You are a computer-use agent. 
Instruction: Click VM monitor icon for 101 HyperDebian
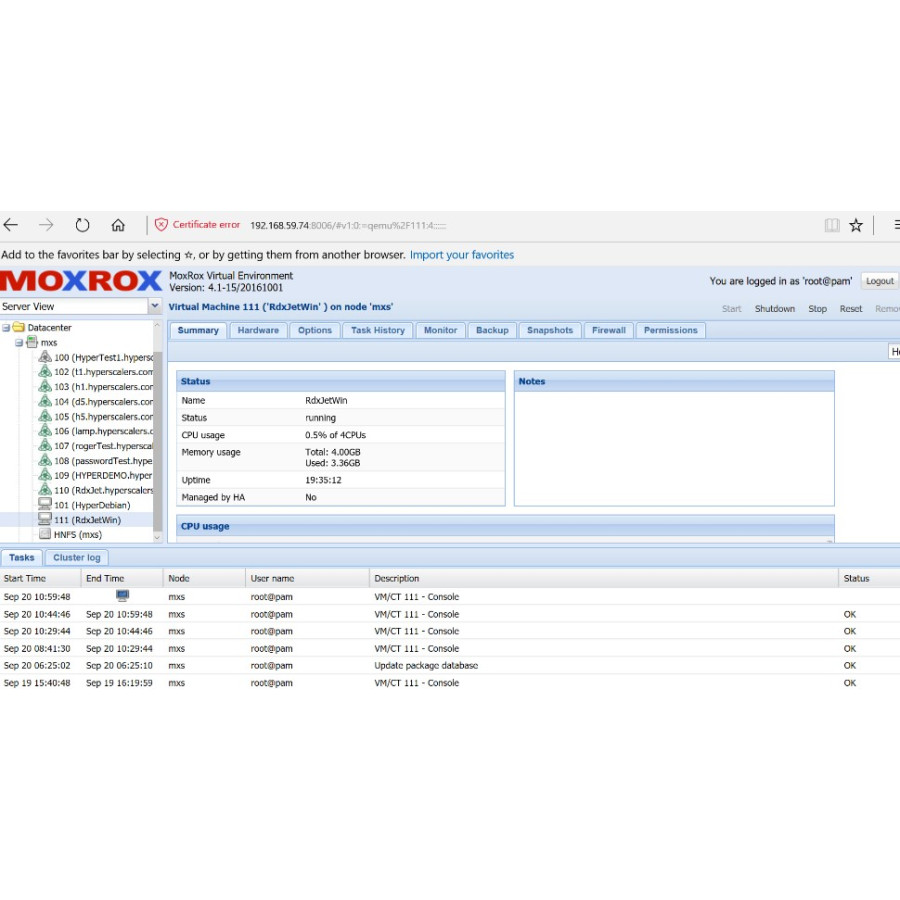45,504
